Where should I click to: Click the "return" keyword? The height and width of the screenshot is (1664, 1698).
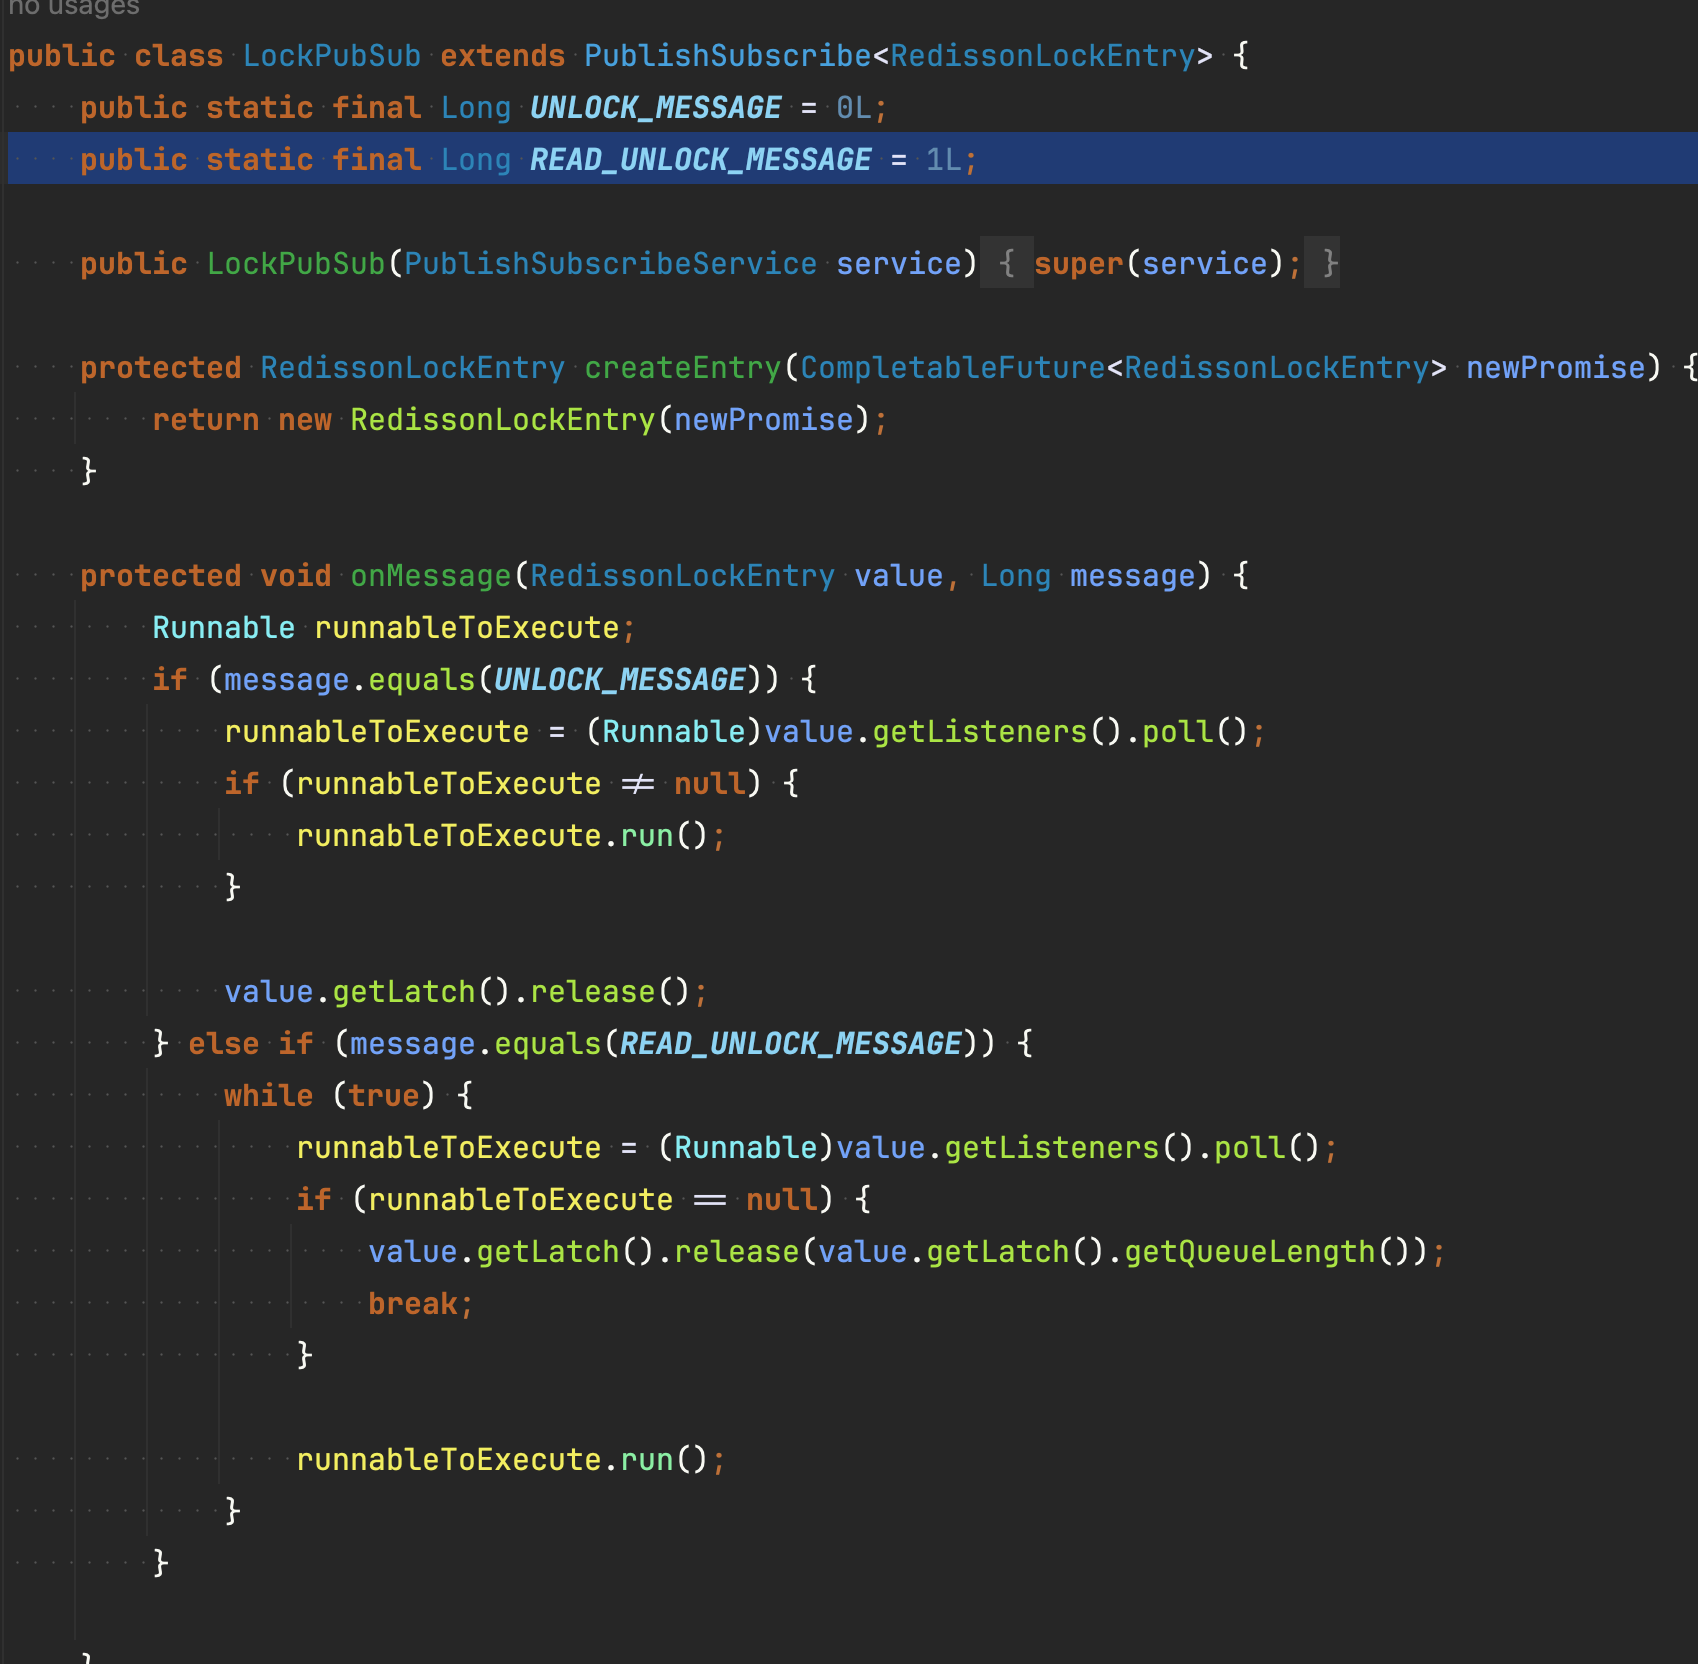point(206,420)
